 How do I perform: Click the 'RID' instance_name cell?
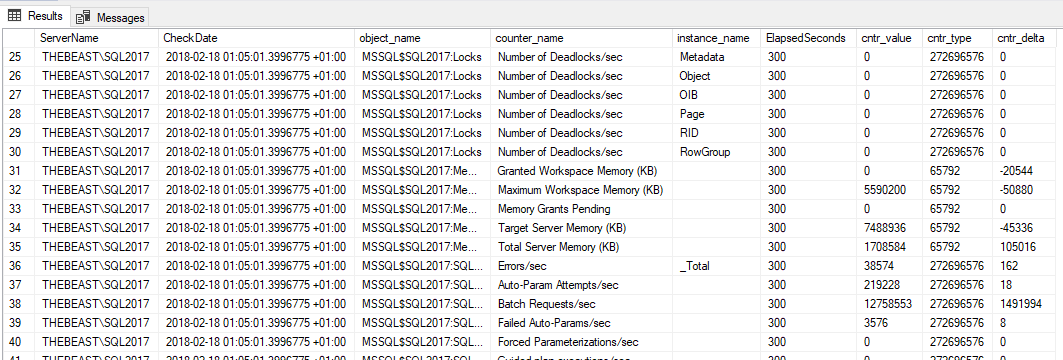pos(717,133)
